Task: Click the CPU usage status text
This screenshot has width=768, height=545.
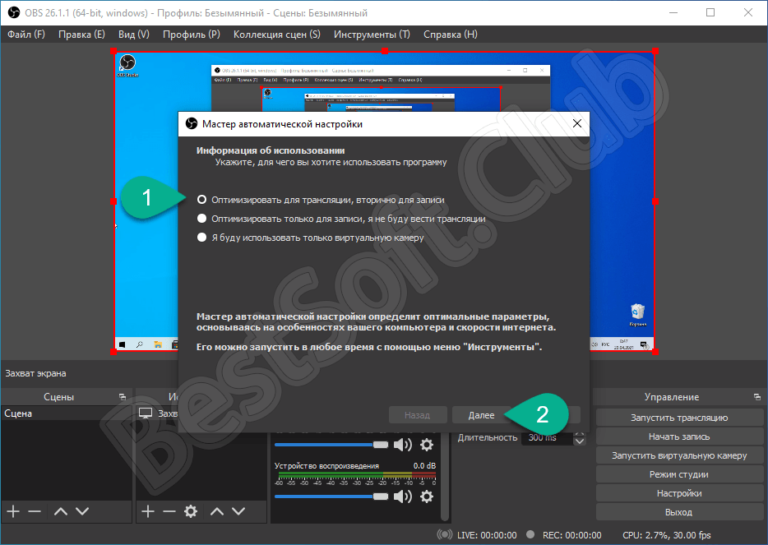Action: click(x=667, y=535)
